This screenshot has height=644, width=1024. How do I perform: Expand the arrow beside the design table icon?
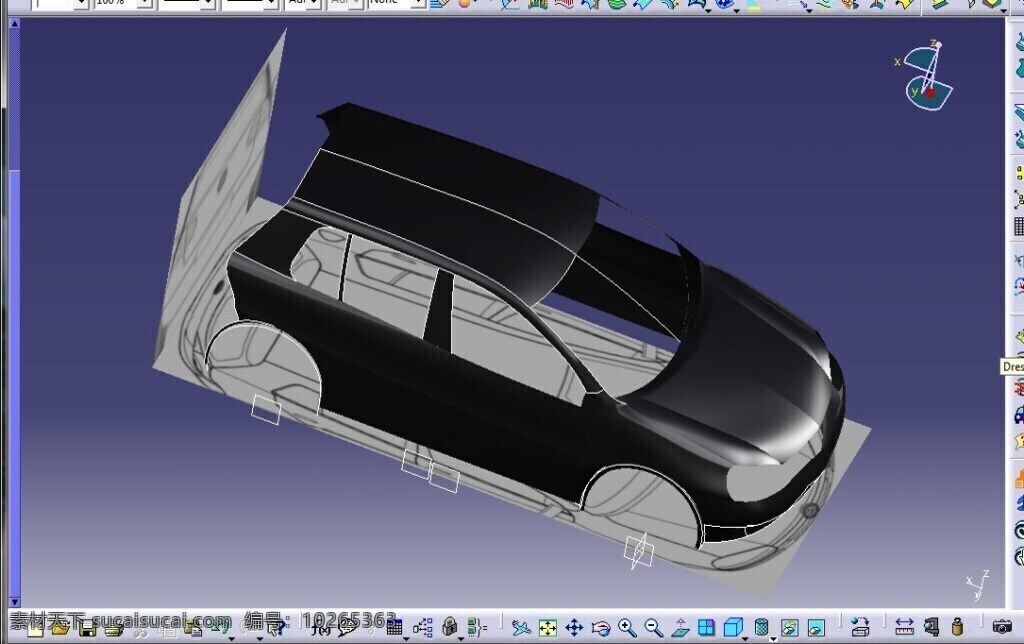[x=406, y=638]
